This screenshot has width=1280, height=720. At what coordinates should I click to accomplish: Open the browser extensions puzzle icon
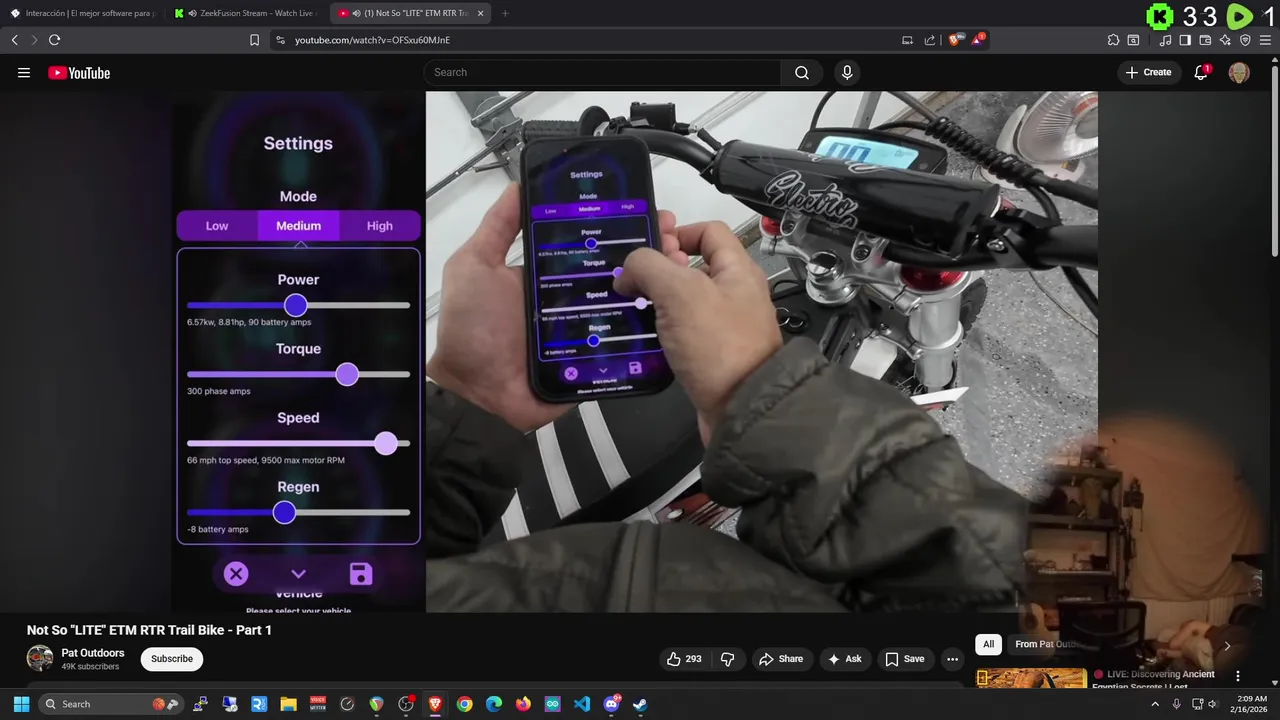click(1113, 40)
